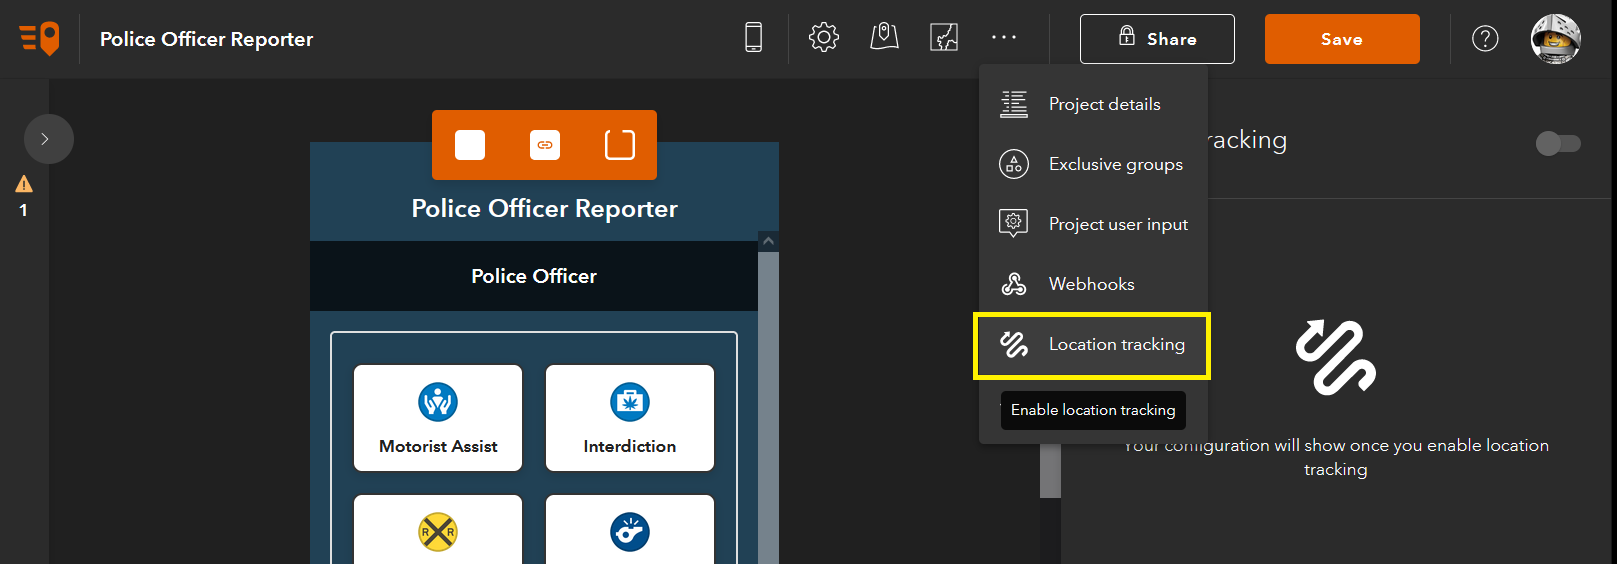1617x564 pixels.
Task: Select Exclusive groups menu item
Action: [x=1094, y=164]
